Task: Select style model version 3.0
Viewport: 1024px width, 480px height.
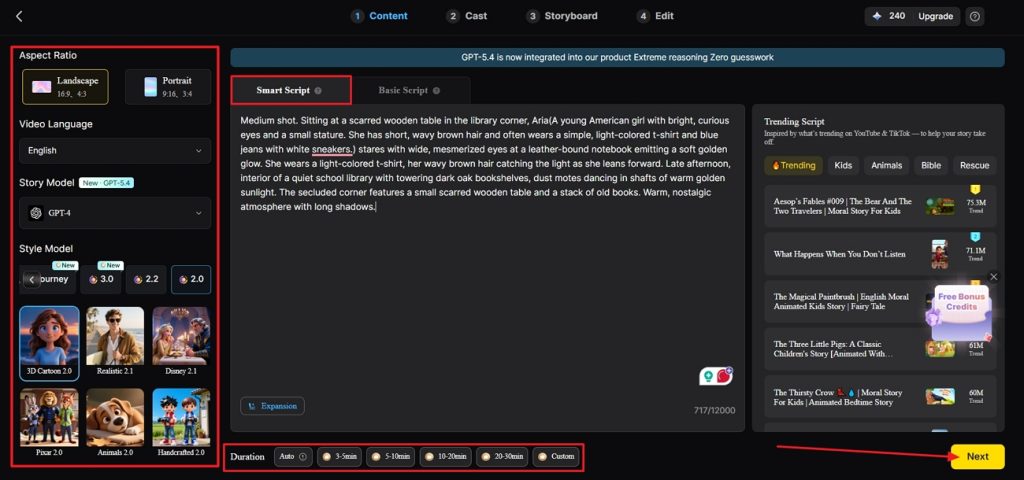Action: click(x=101, y=280)
